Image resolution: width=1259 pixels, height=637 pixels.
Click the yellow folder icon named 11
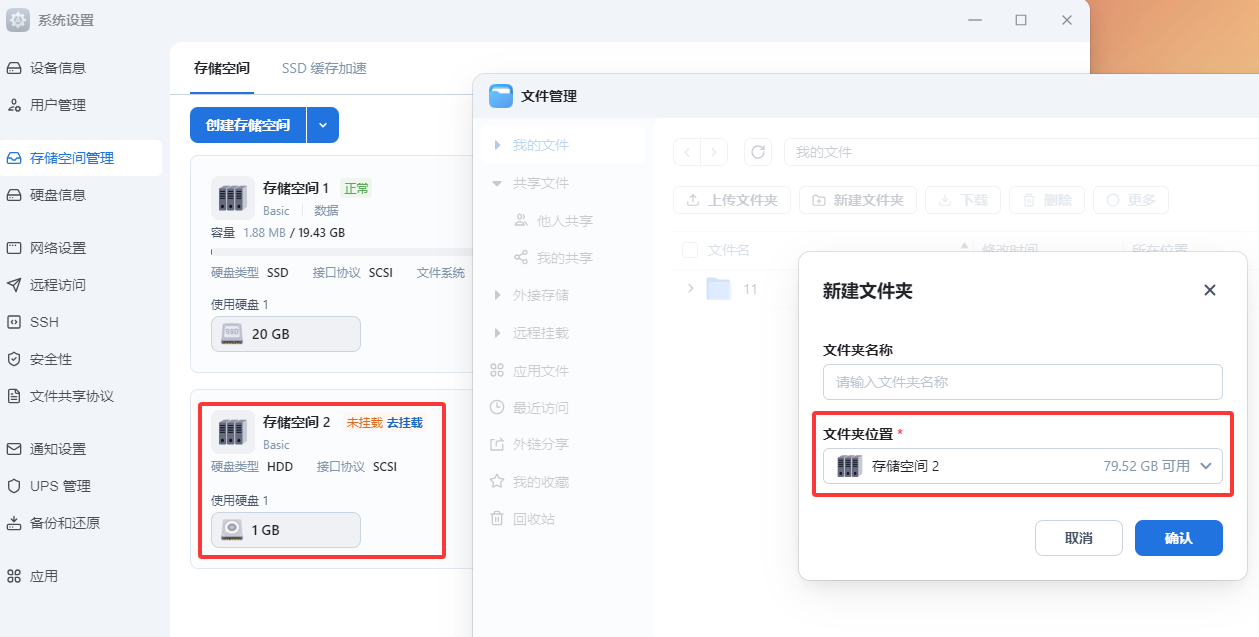click(x=718, y=289)
